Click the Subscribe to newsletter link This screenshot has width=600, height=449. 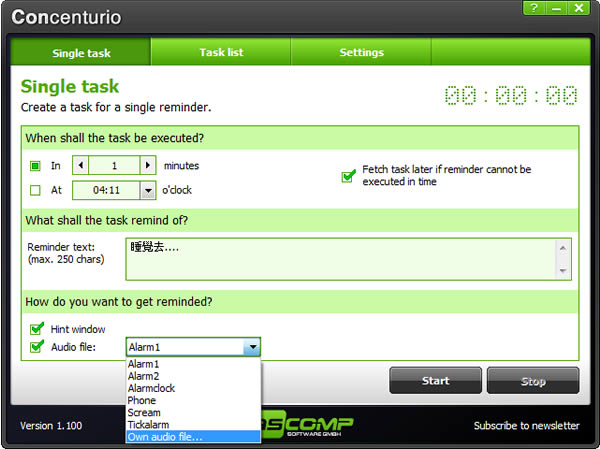[x=526, y=426]
